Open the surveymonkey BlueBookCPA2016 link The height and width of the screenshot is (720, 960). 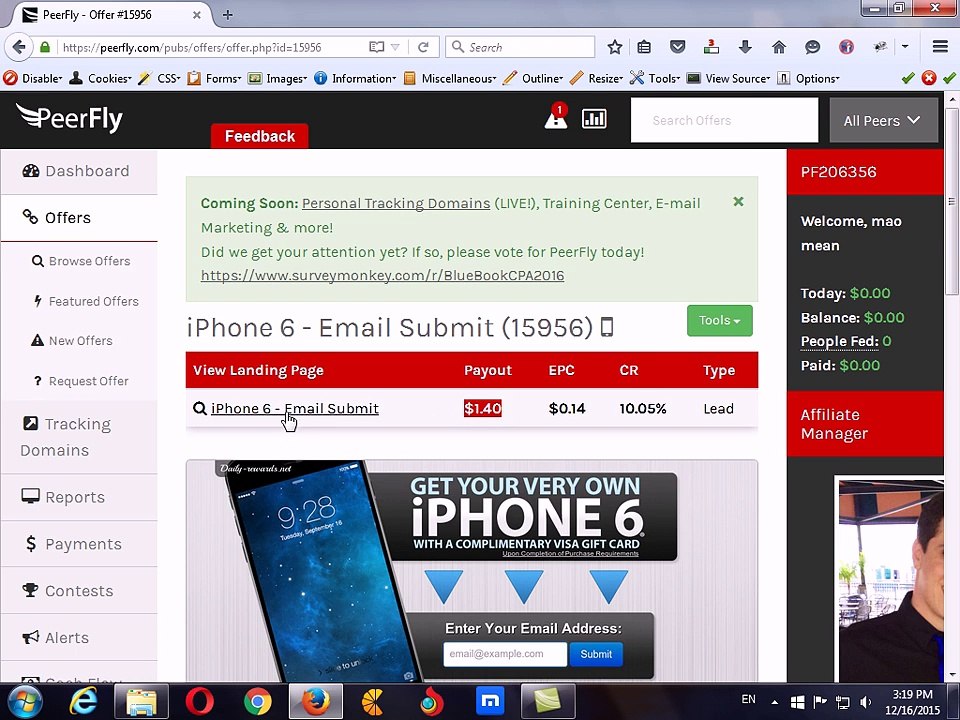tap(382, 276)
